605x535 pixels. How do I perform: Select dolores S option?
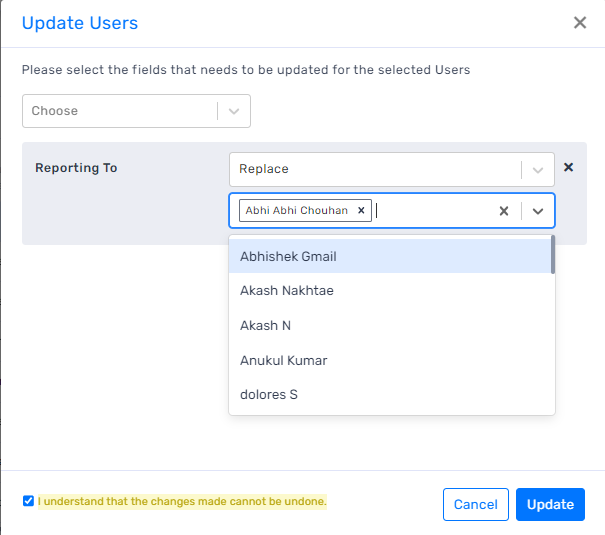click(x=390, y=394)
